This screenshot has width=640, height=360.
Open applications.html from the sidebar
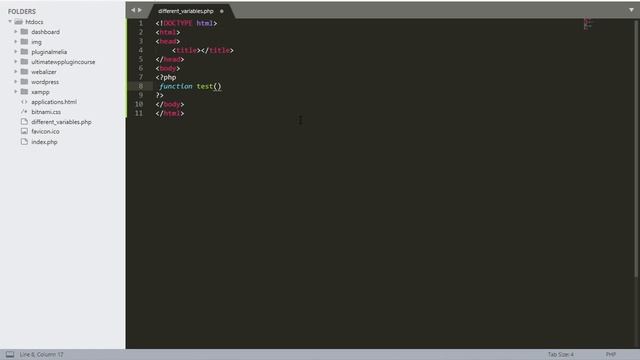(54, 102)
